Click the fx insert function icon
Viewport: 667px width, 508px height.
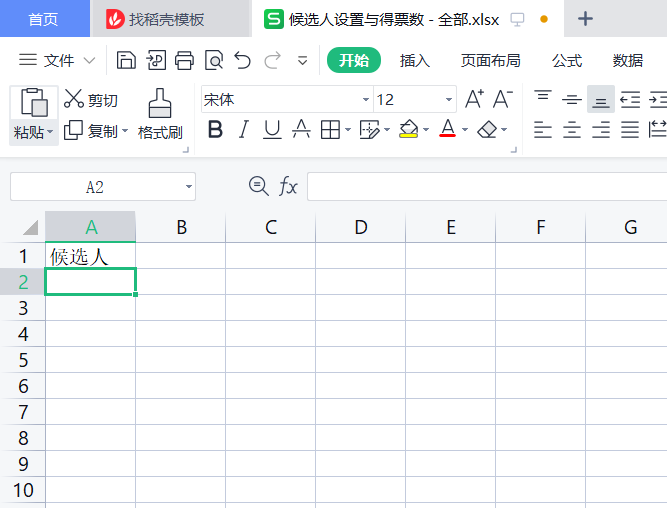(x=288, y=186)
